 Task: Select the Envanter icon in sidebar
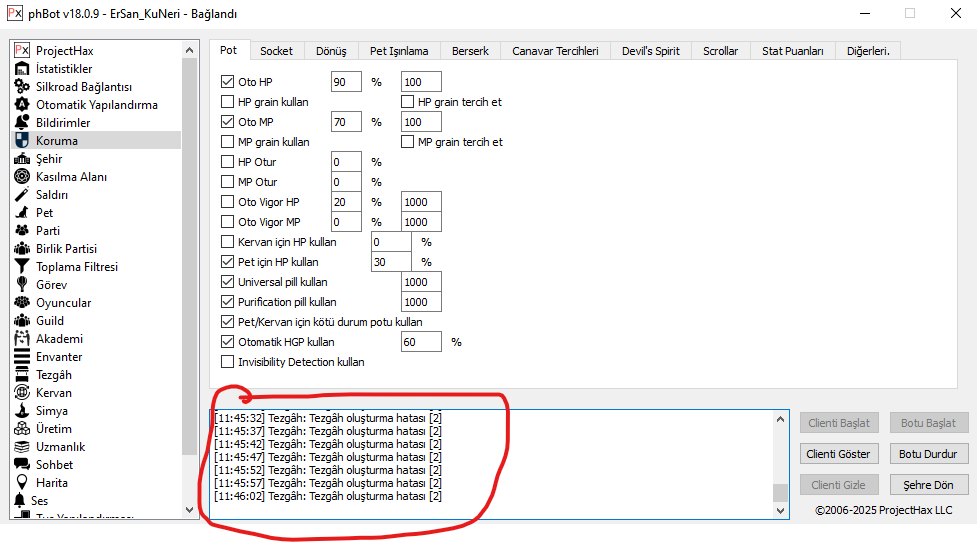tap(22, 357)
